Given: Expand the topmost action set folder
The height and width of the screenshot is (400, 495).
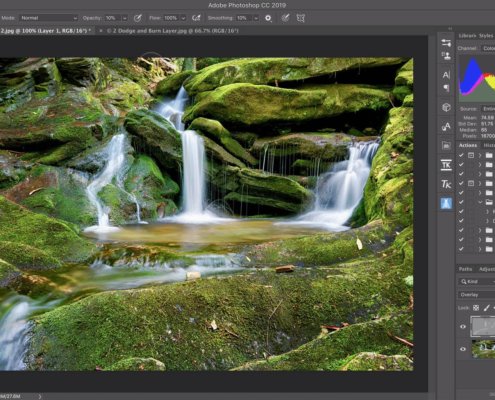Looking at the screenshot, I should coord(480,155).
